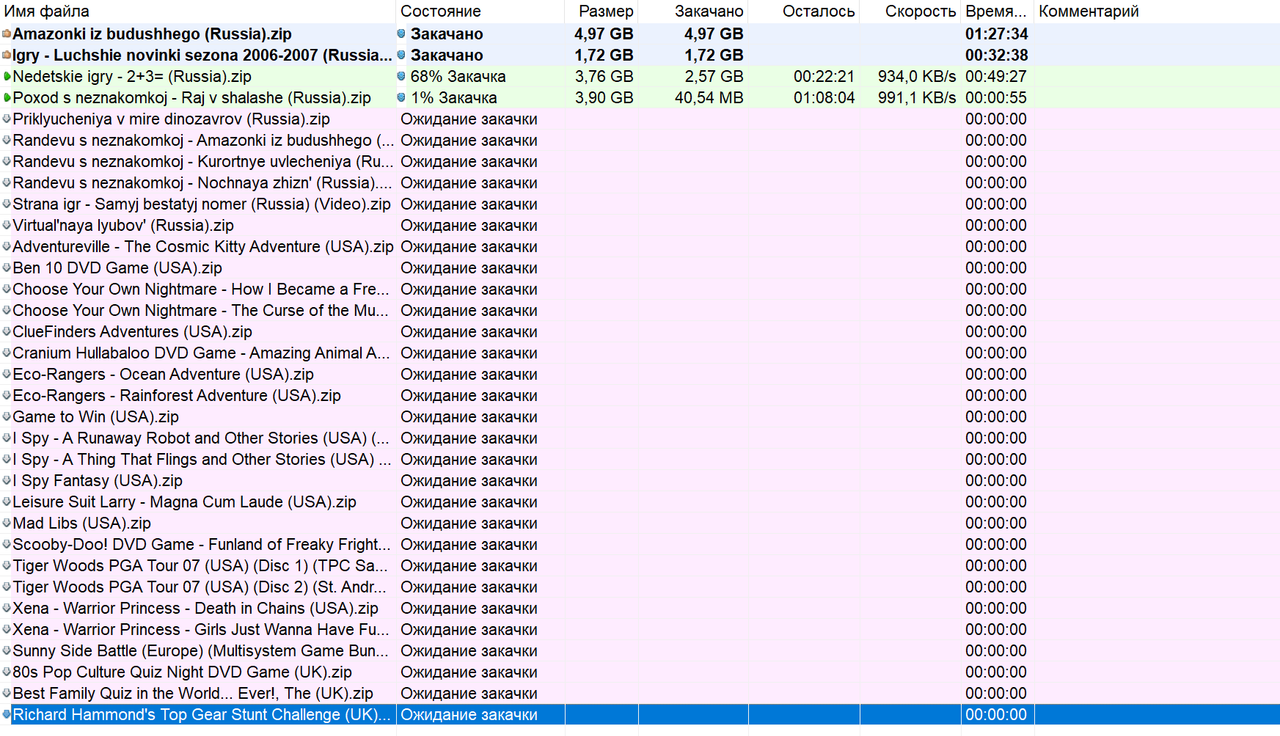The width and height of the screenshot is (1280, 736).
Task: Click the queue icon beside Virtual'naya lyubov'
Action: click(7, 225)
